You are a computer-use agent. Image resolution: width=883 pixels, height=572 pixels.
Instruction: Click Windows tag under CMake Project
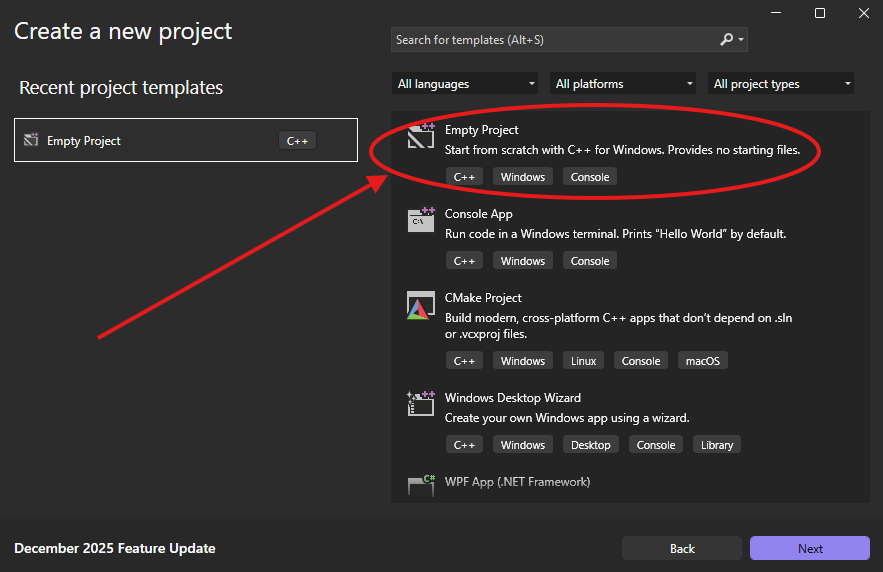[523, 361]
